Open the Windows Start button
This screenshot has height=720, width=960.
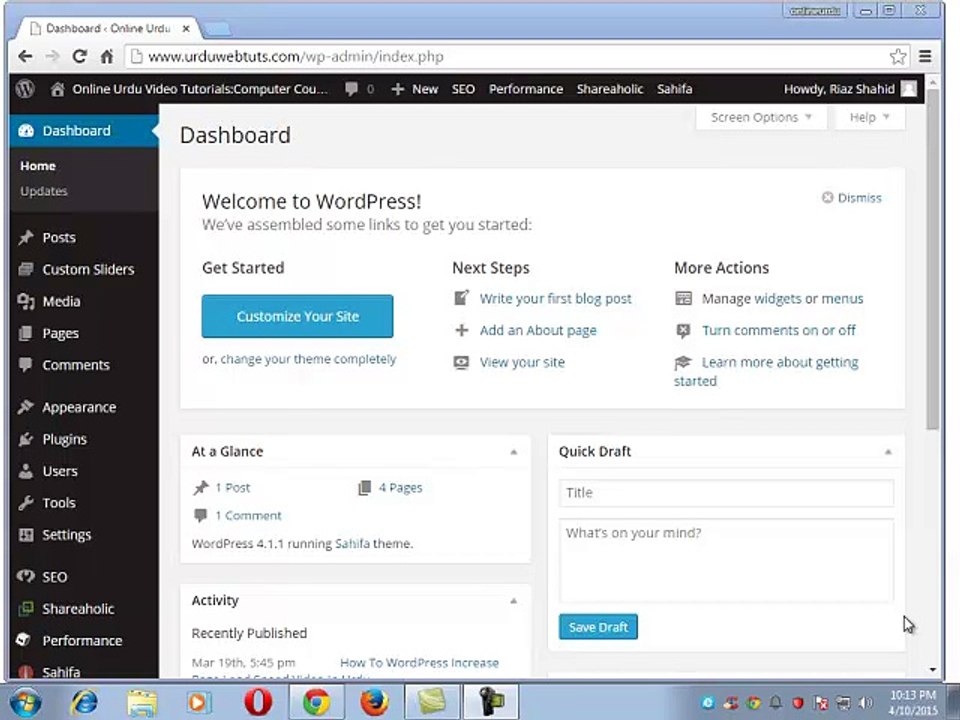25,702
